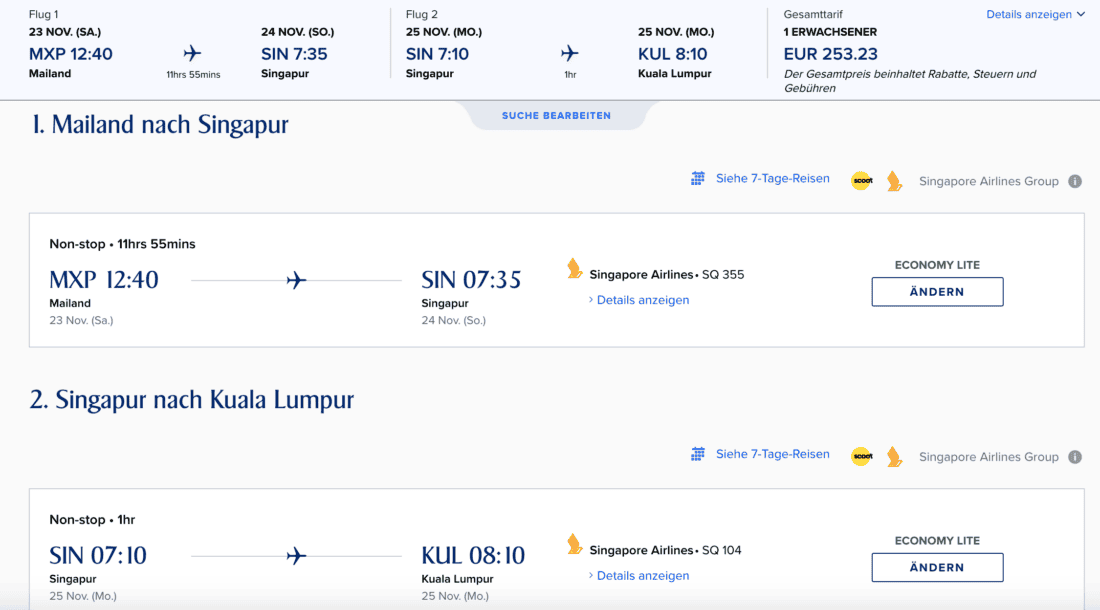Click the calendar icon for Kuala Lumpur flight
The height and width of the screenshot is (610, 1100).
pyautogui.click(x=698, y=454)
